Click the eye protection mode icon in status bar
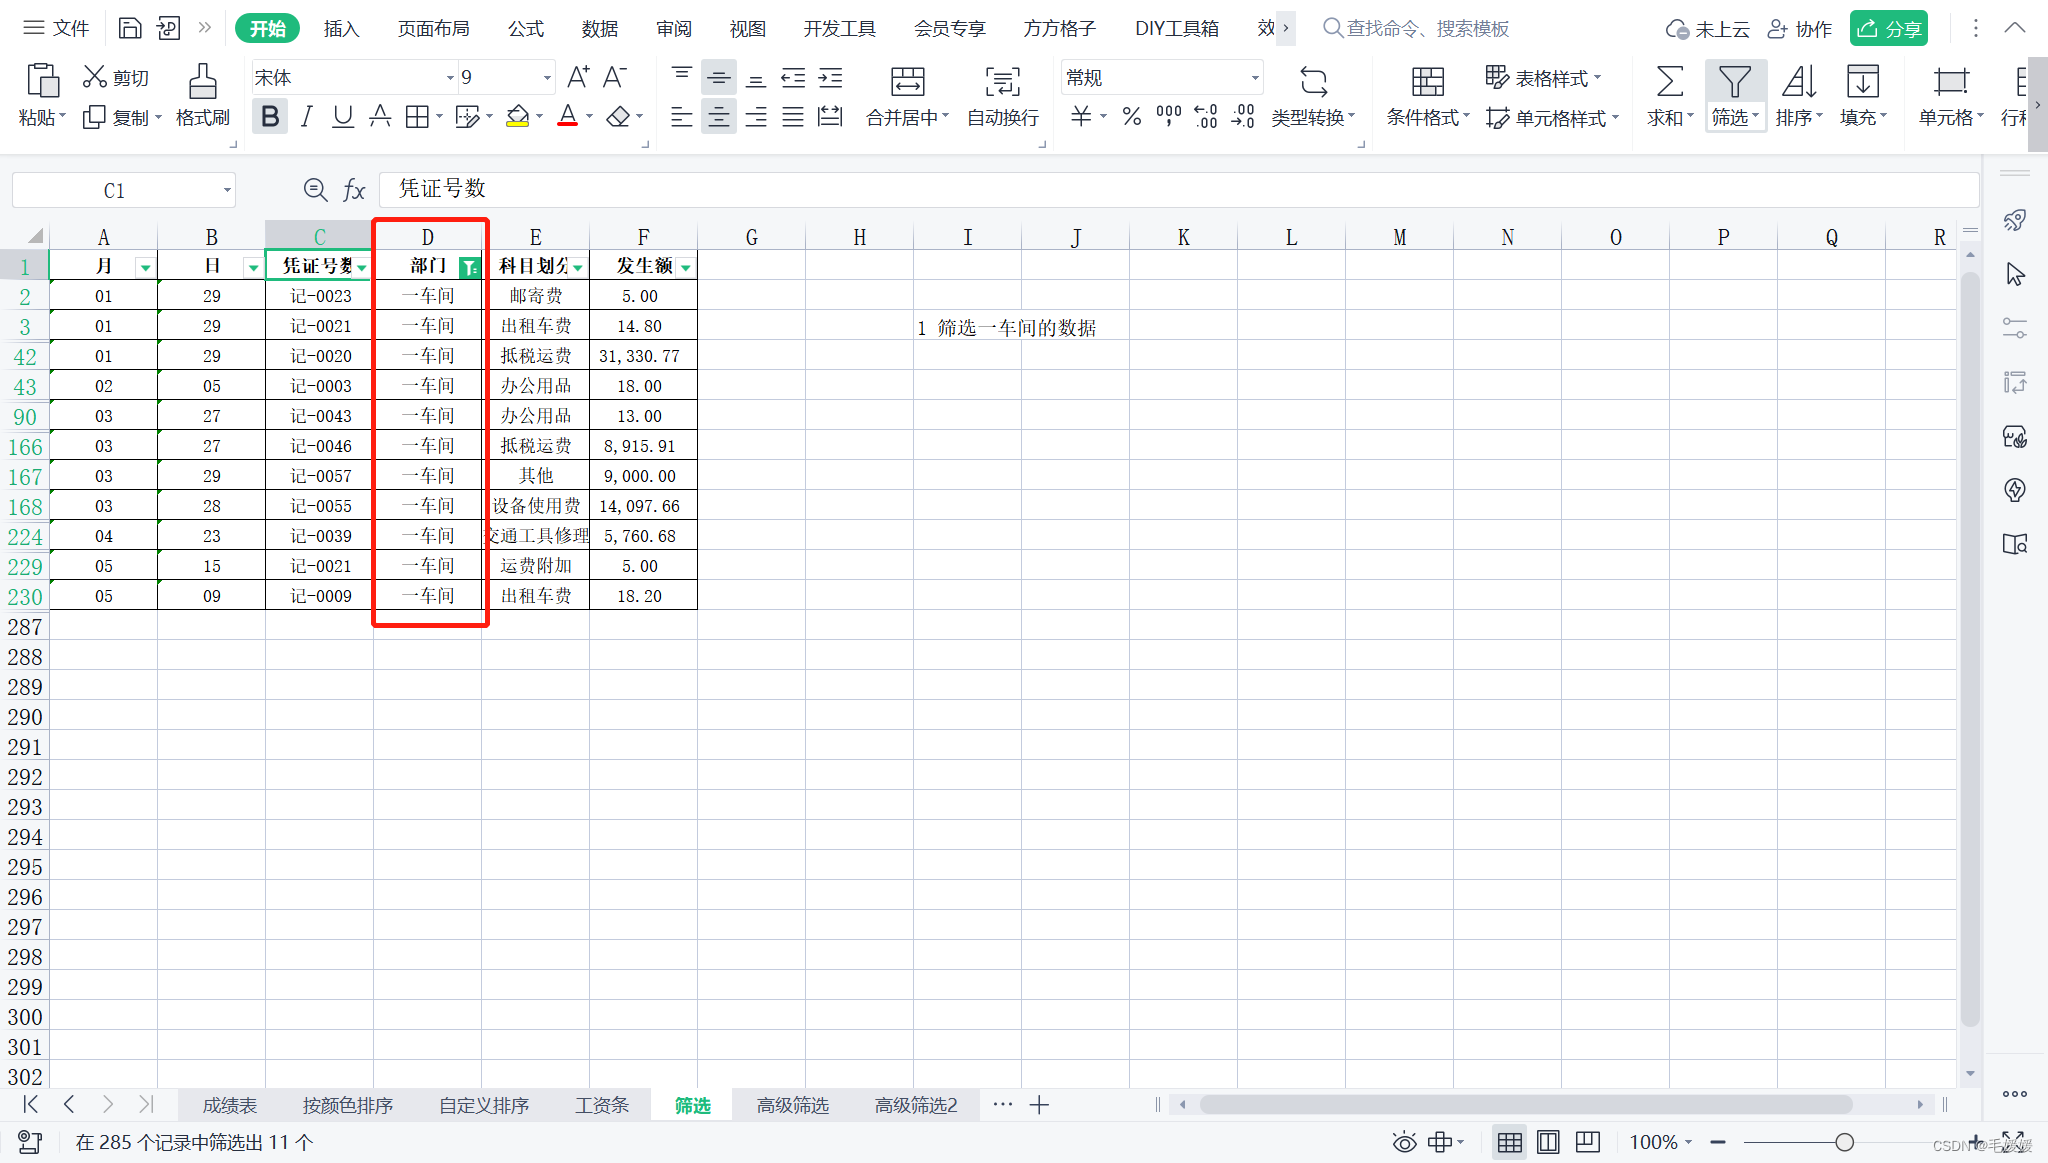Screen dimensions: 2048x1163 click(x=1404, y=1142)
